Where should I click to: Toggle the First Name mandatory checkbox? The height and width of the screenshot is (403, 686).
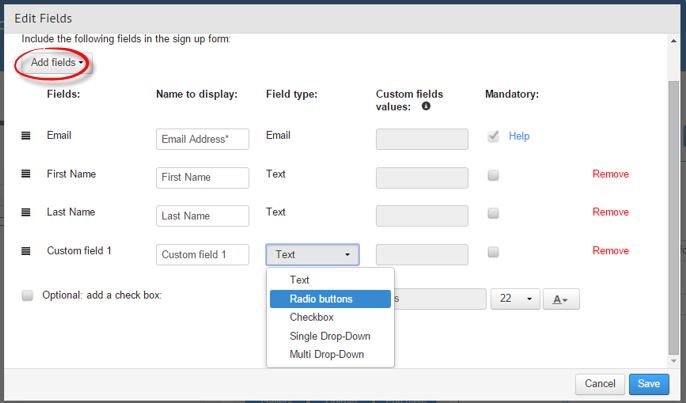[x=493, y=175]
